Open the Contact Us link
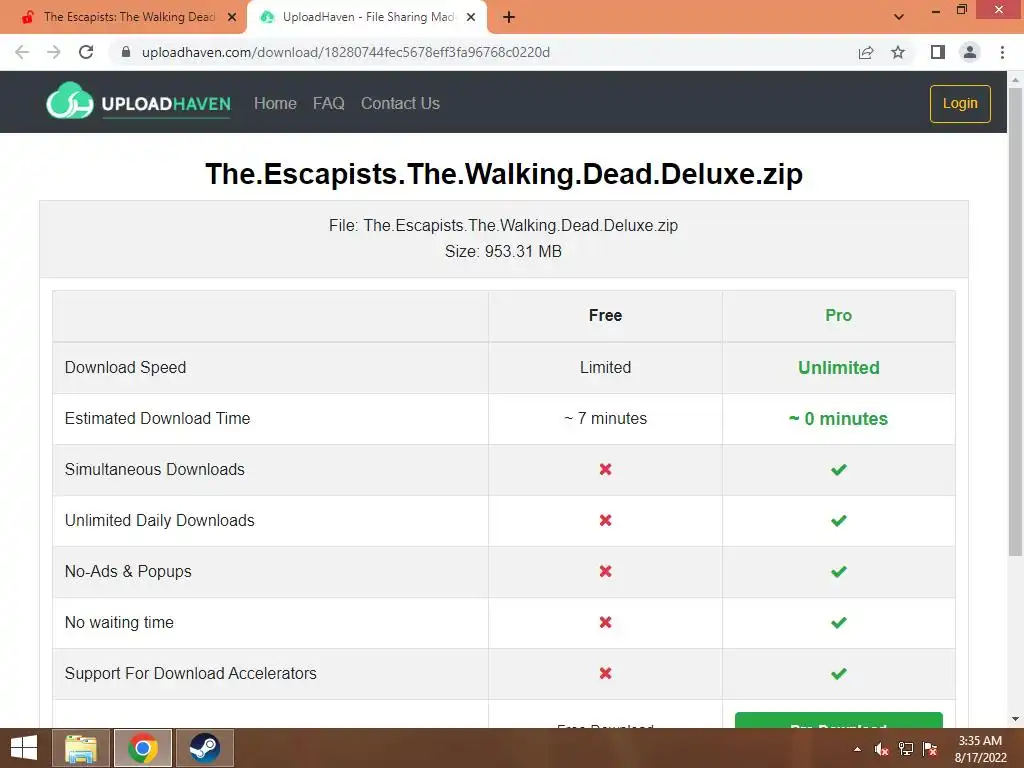The height and width of the screenshot is (768, 1024). 400,103
